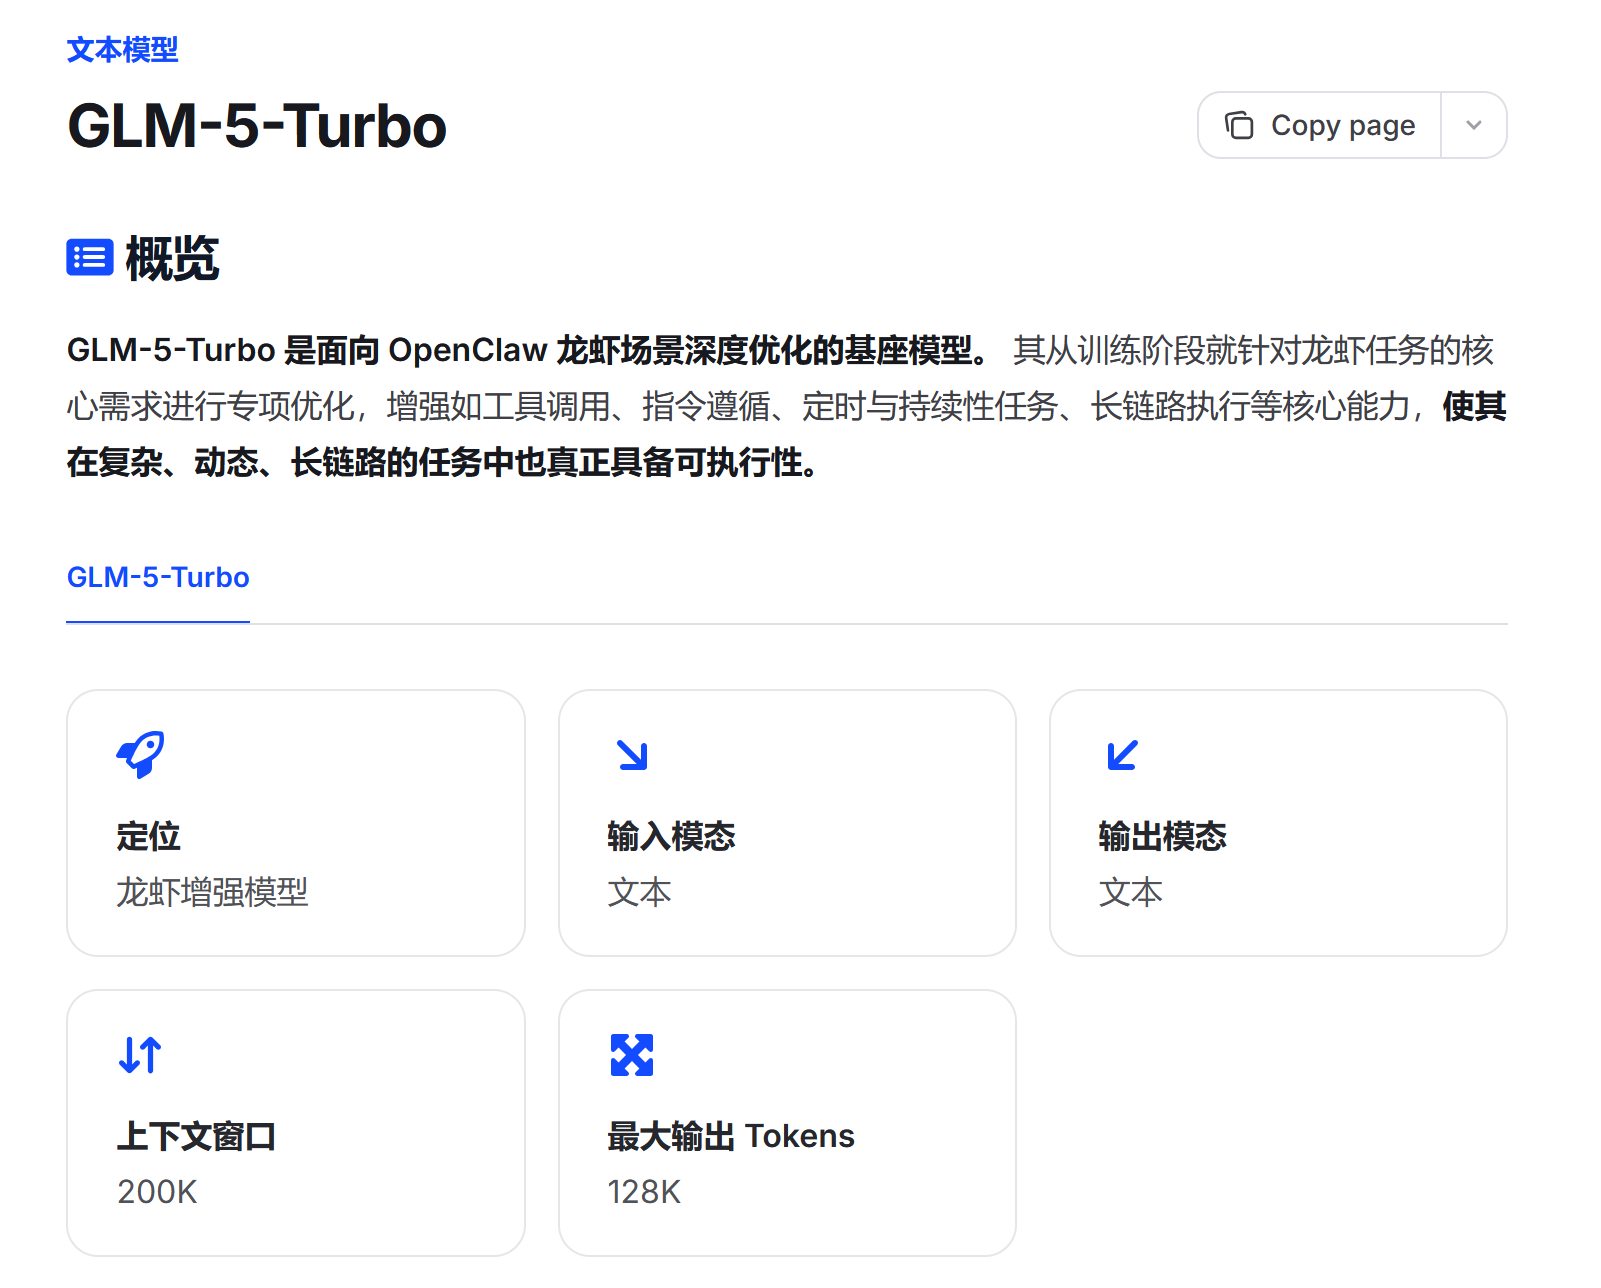Click the expand icon in 最大输出 Tokens card
This screenshot has width=1601, height=1288.
[x=632, y=1055]
